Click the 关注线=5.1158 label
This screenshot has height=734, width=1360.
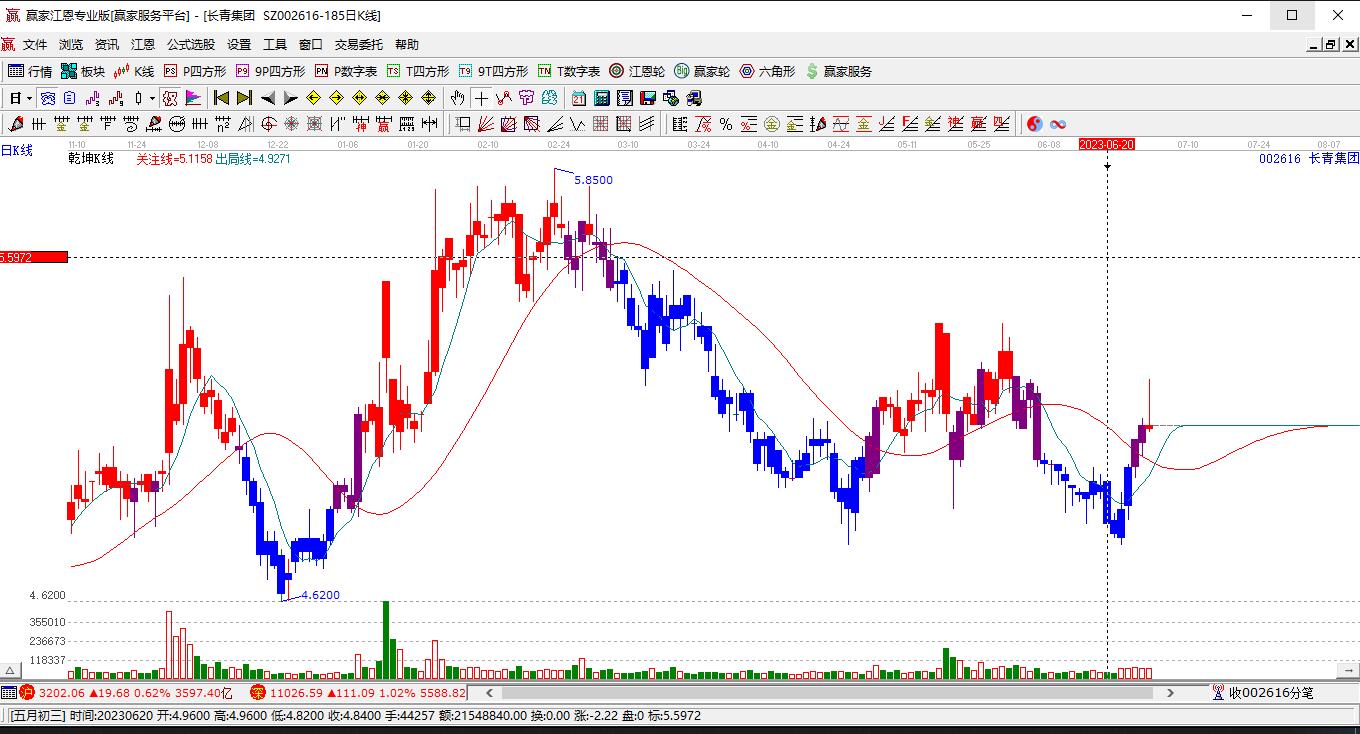[174, 158]
